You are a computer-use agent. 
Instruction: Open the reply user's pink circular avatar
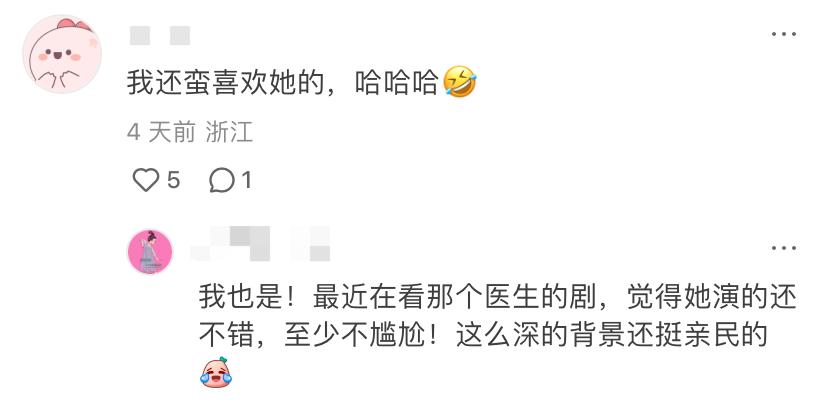pyautogui.click(x=149, y=252)
